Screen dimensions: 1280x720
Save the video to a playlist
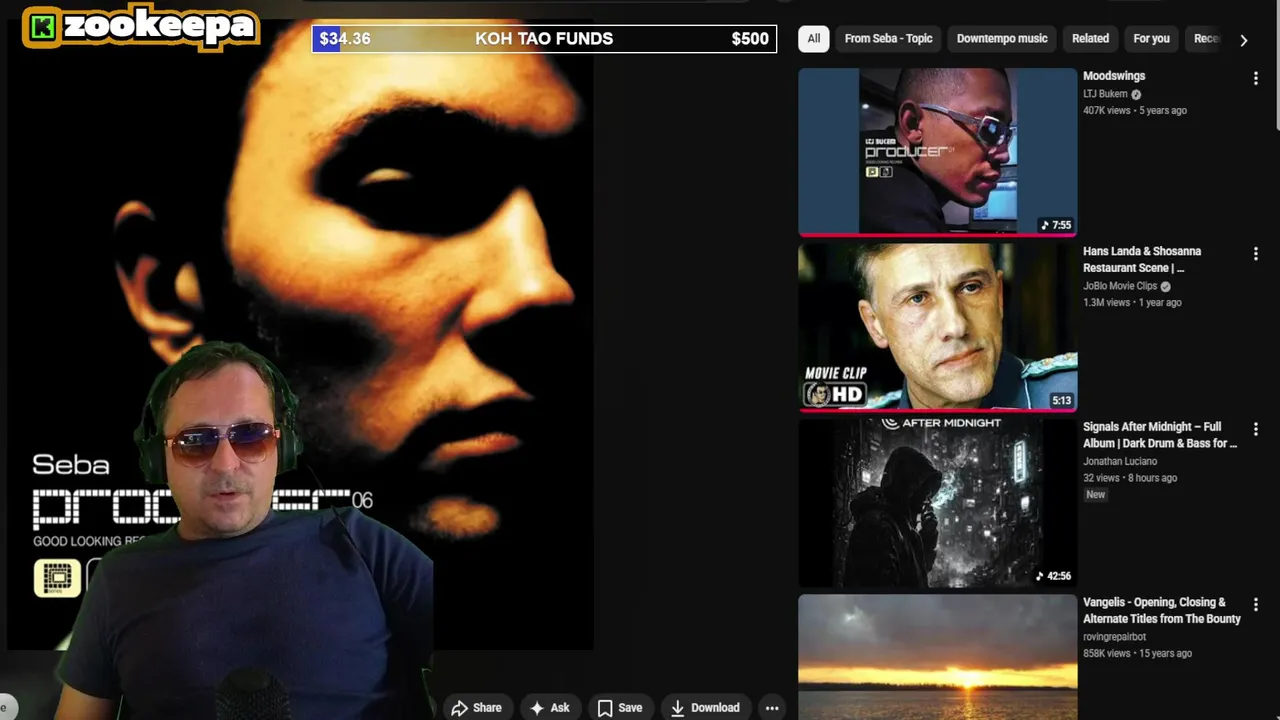pos(620,707)
